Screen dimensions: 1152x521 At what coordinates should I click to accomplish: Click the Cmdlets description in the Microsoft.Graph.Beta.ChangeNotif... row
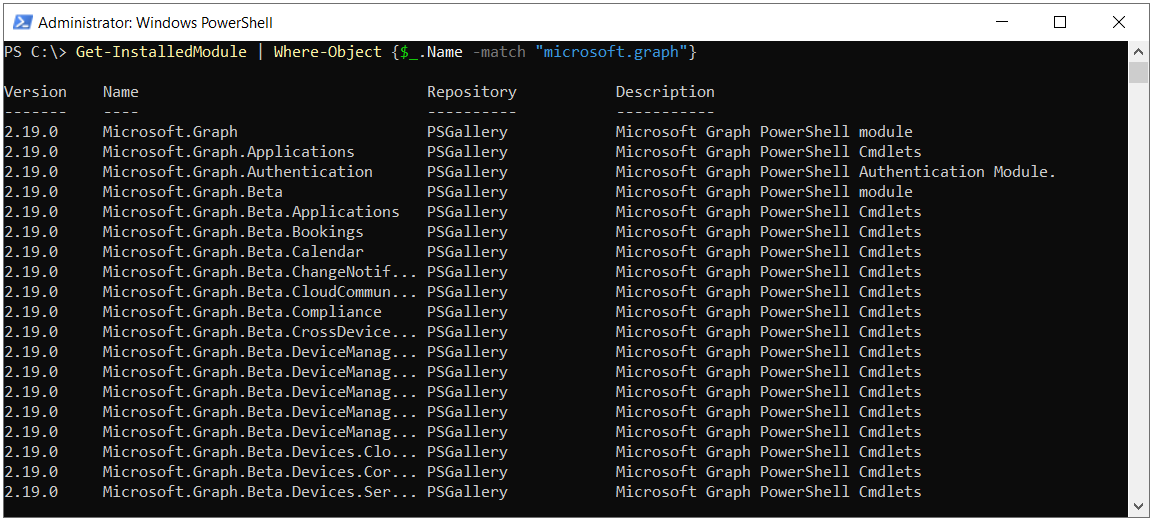pyautogui.click(x=768, y=272)
